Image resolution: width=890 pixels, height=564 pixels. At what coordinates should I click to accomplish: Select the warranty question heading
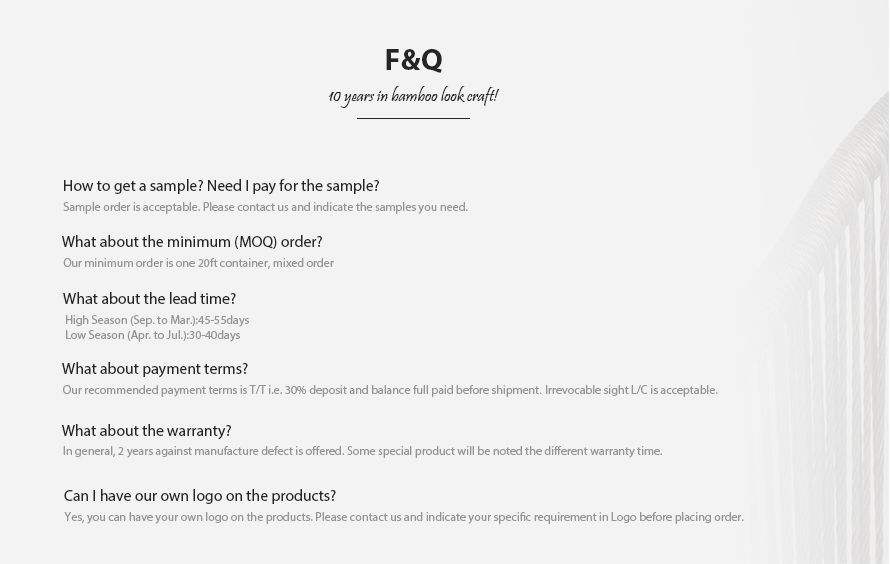[146, 431]
